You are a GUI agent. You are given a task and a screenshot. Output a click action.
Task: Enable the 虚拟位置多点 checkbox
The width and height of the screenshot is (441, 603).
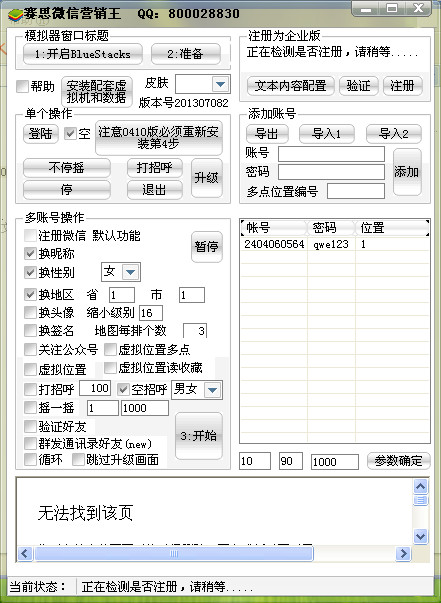point(110,349)
